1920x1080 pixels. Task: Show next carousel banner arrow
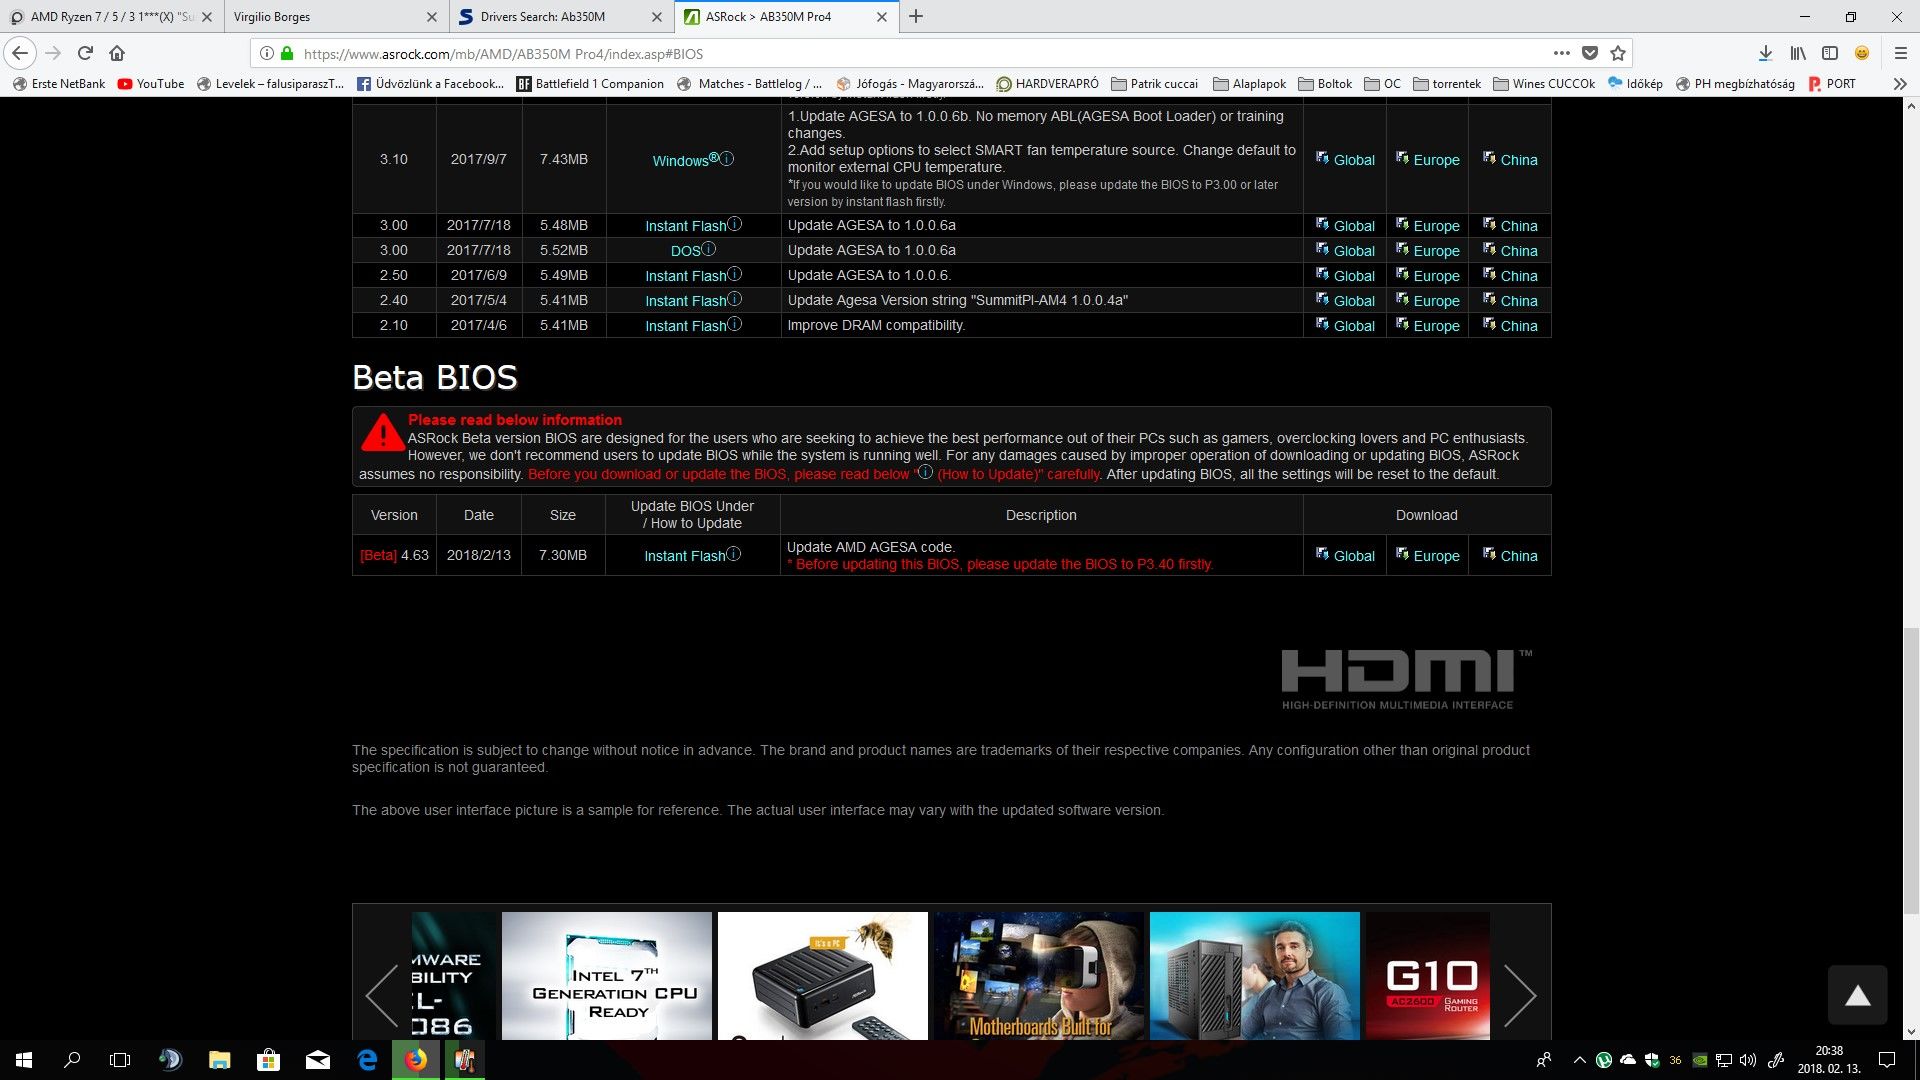1520,995
